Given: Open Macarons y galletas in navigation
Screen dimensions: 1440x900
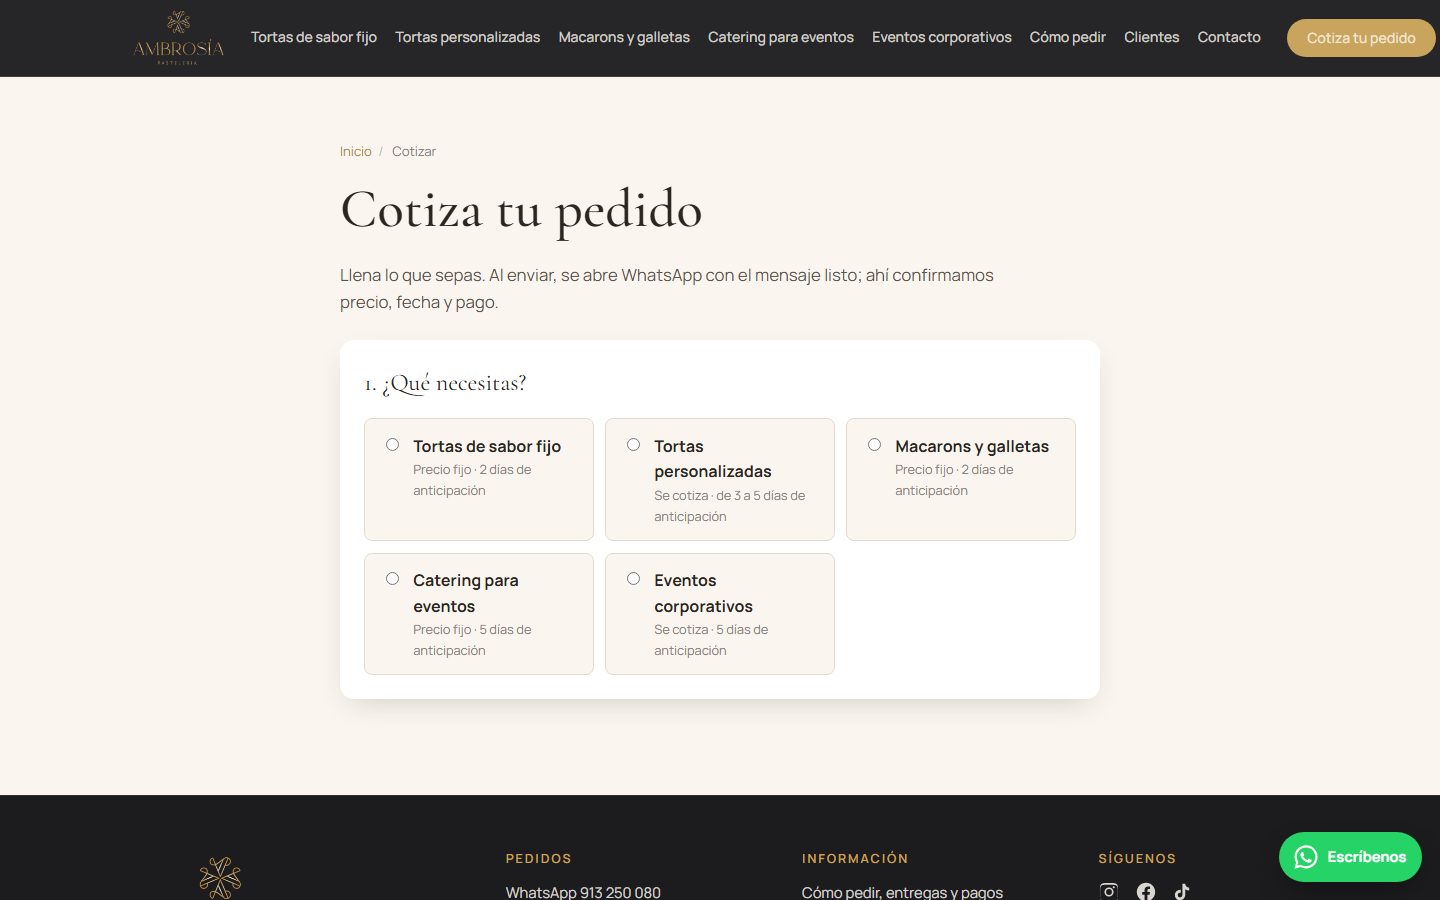Looking at the screenshot, I should pyautogui.click(x=624, y=37).
